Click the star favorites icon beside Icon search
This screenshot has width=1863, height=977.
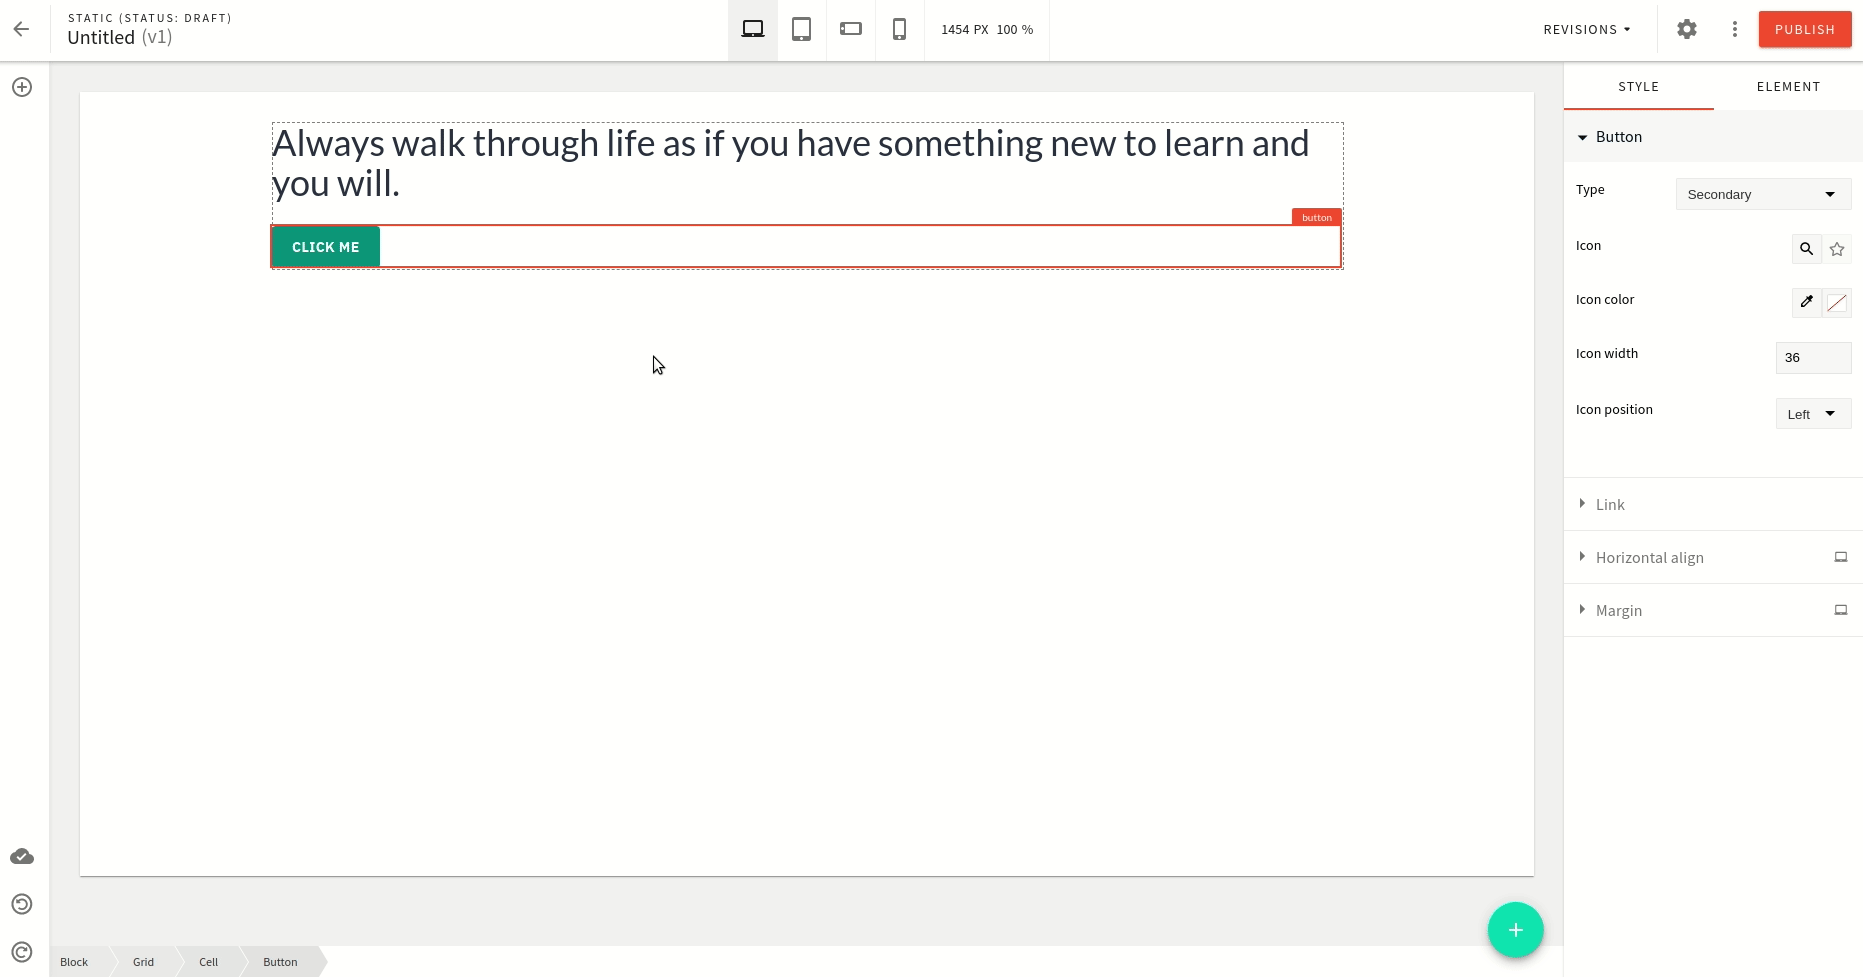pyautogui.click(x=1836, y=249)
